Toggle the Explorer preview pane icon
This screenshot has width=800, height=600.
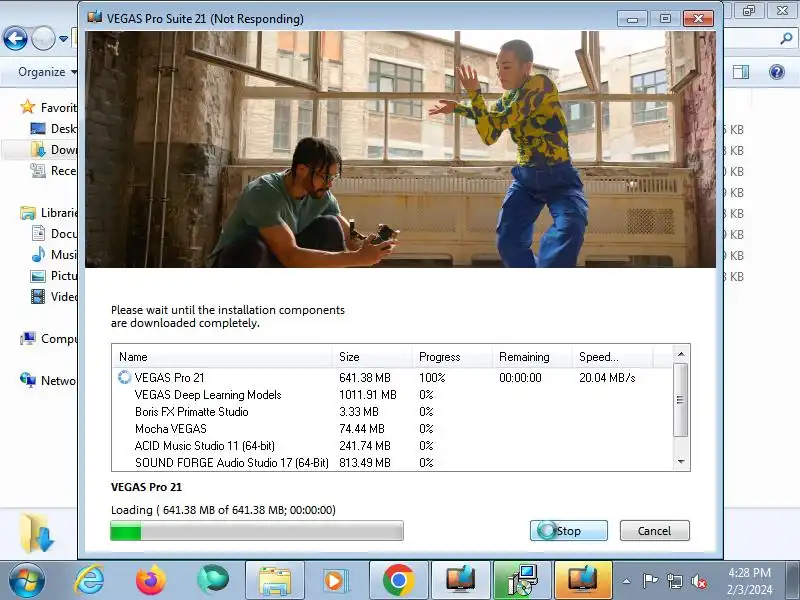(741, 72)
